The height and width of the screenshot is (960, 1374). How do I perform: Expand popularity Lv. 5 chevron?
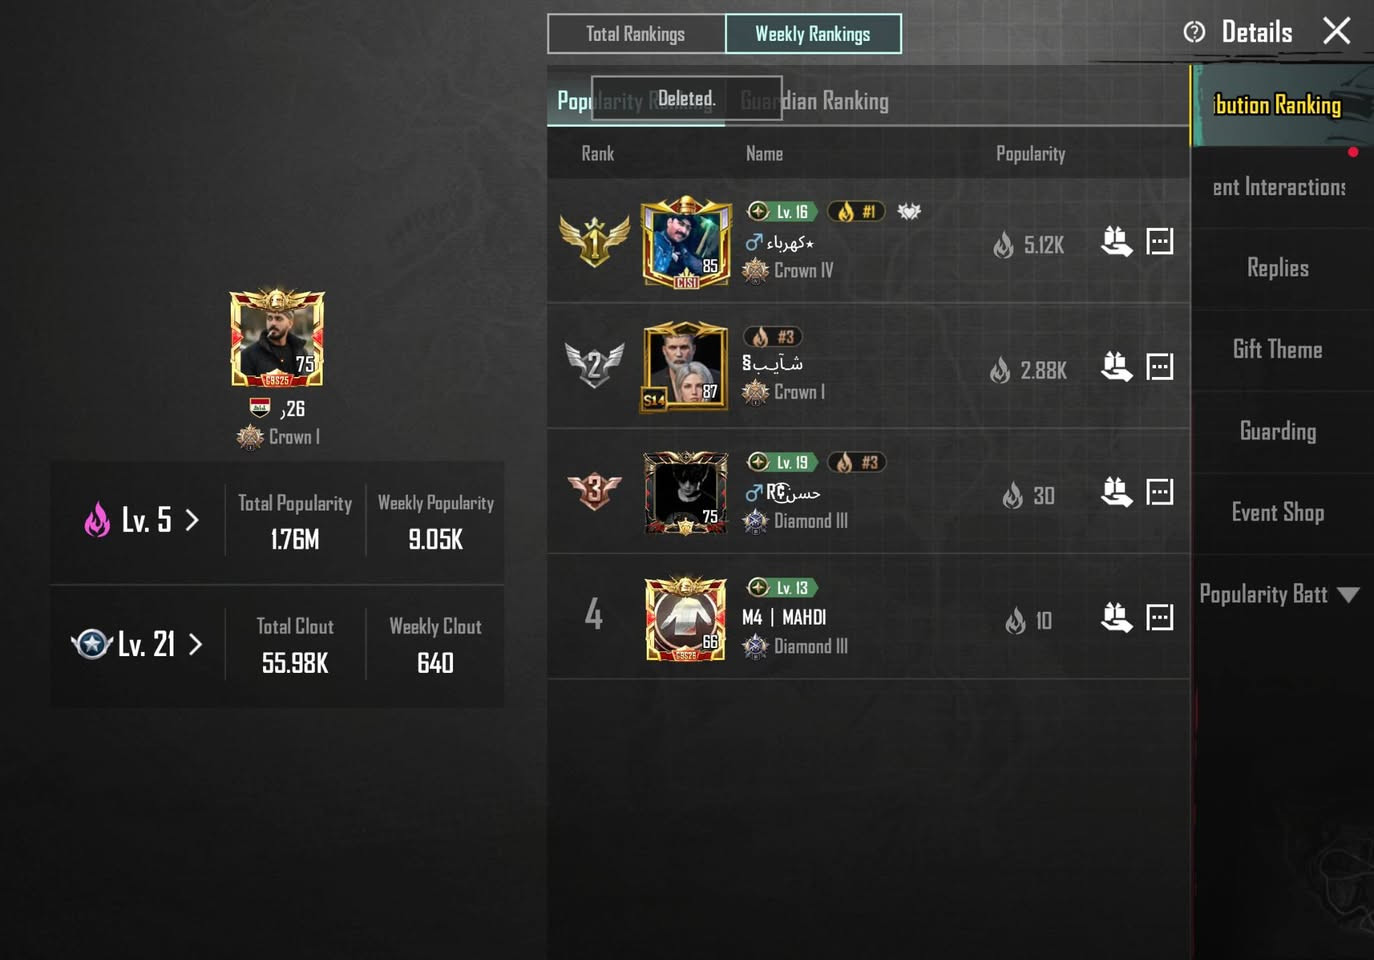[x=192, y=520]
